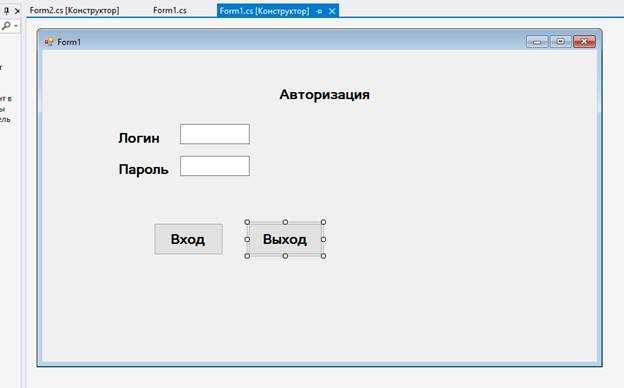624x388 pixels.
Task: Click the bottom-middle resize handle of Выход
Action: point(285,256)
